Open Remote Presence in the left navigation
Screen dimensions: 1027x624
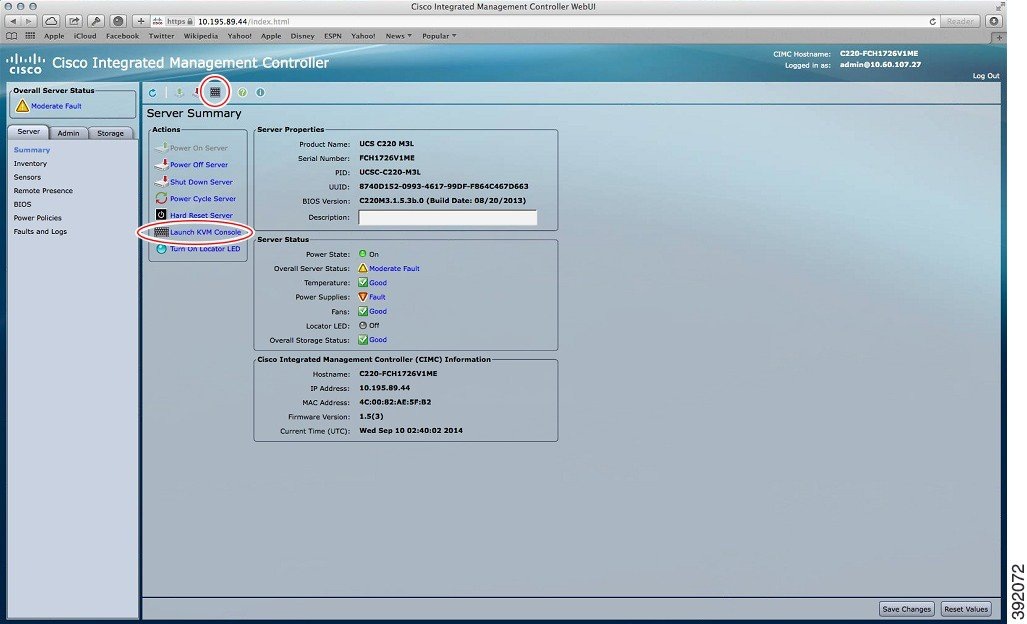click(43, 191)
